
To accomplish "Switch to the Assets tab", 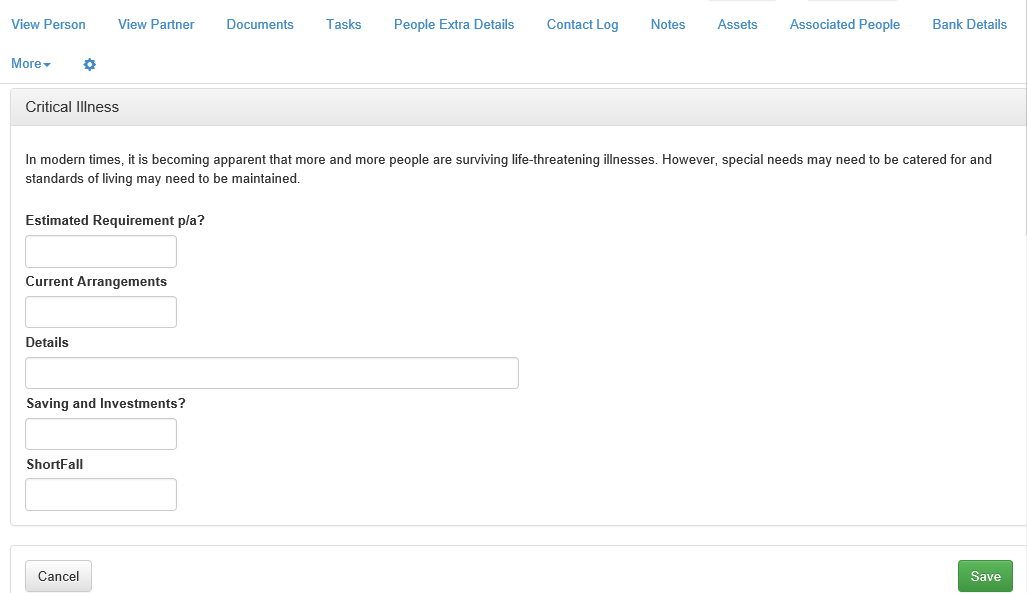I will (x=737, y=24).
